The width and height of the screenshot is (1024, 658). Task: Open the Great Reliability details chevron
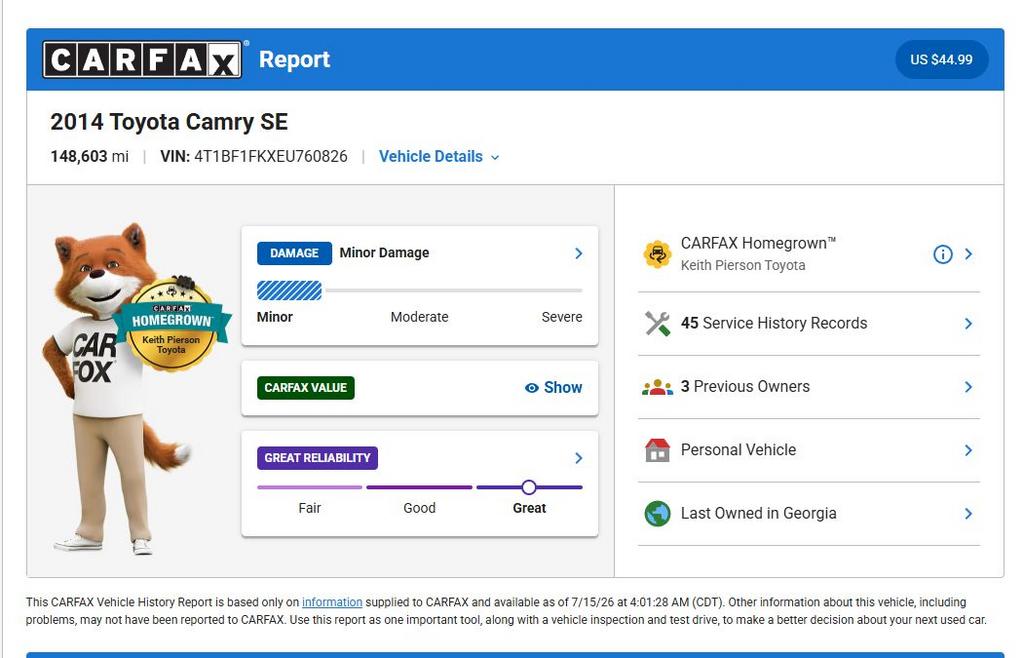pos(579,458)
